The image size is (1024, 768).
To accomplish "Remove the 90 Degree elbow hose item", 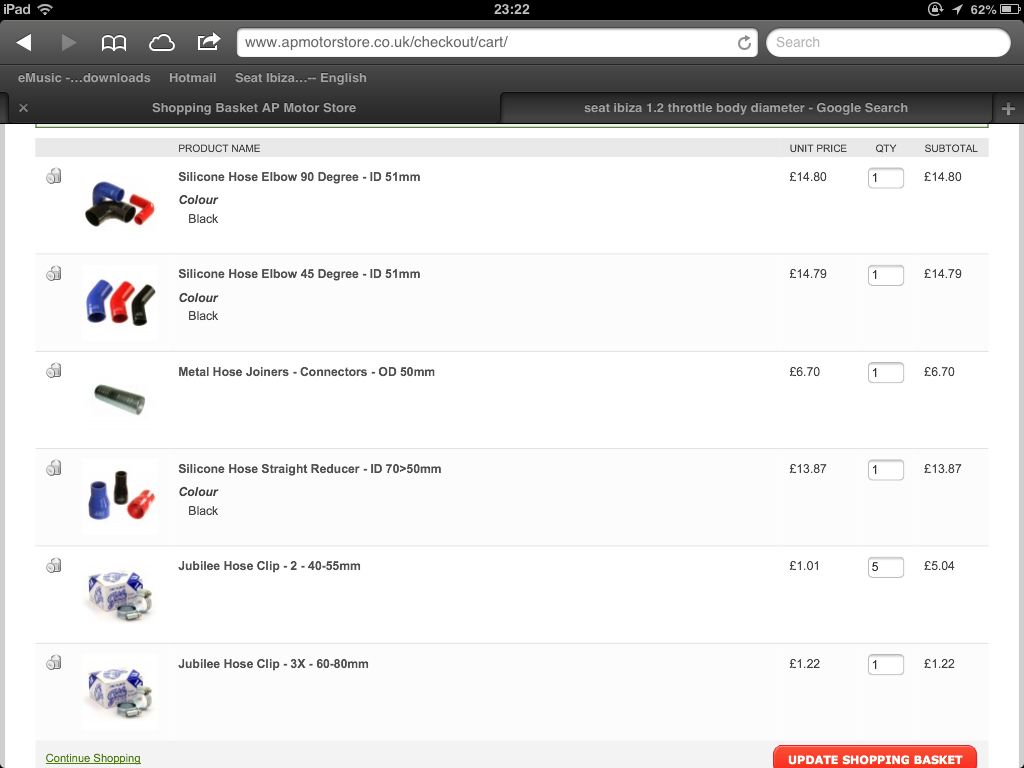I will 54,176.
